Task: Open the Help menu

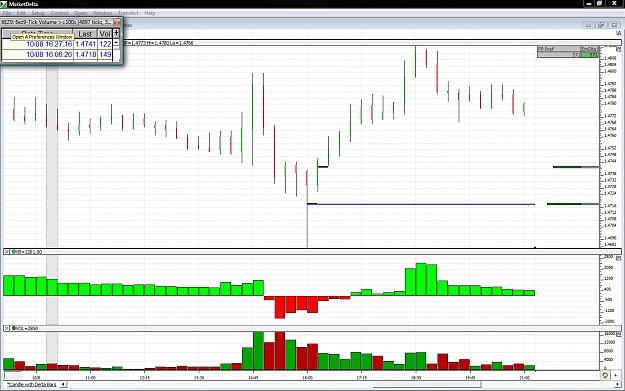Action: (150, 13)
